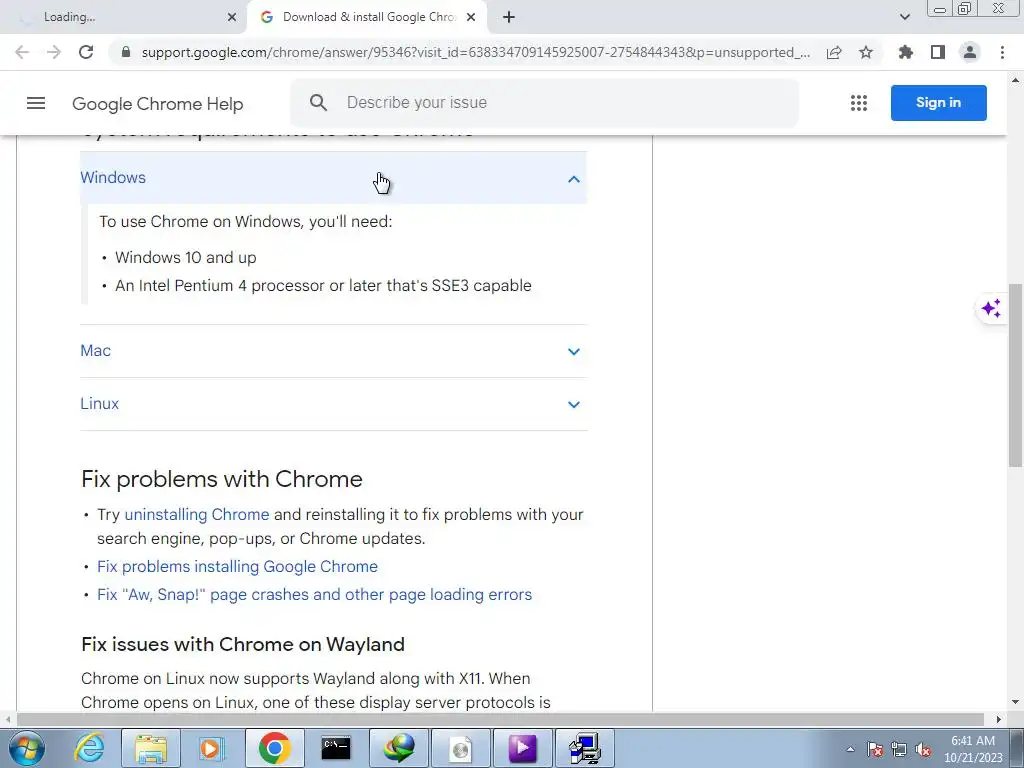1024x768 pixels.
Task: Click the horizontal scrollbar at page bottom
Action: [500, 719]
